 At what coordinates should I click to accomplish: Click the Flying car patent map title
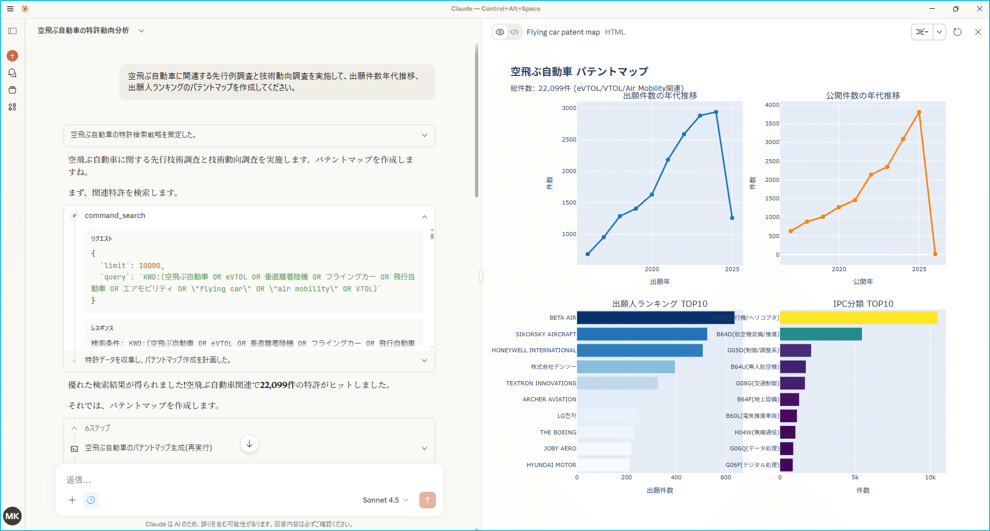coord(563,32)
